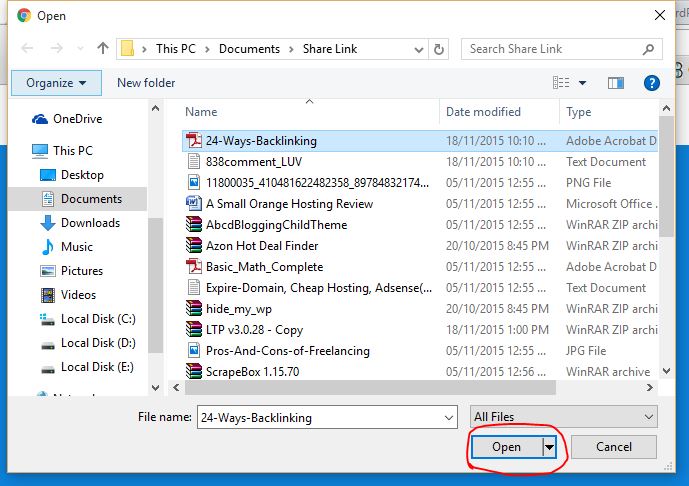Toggle the preview pane

tap(616, 83)
